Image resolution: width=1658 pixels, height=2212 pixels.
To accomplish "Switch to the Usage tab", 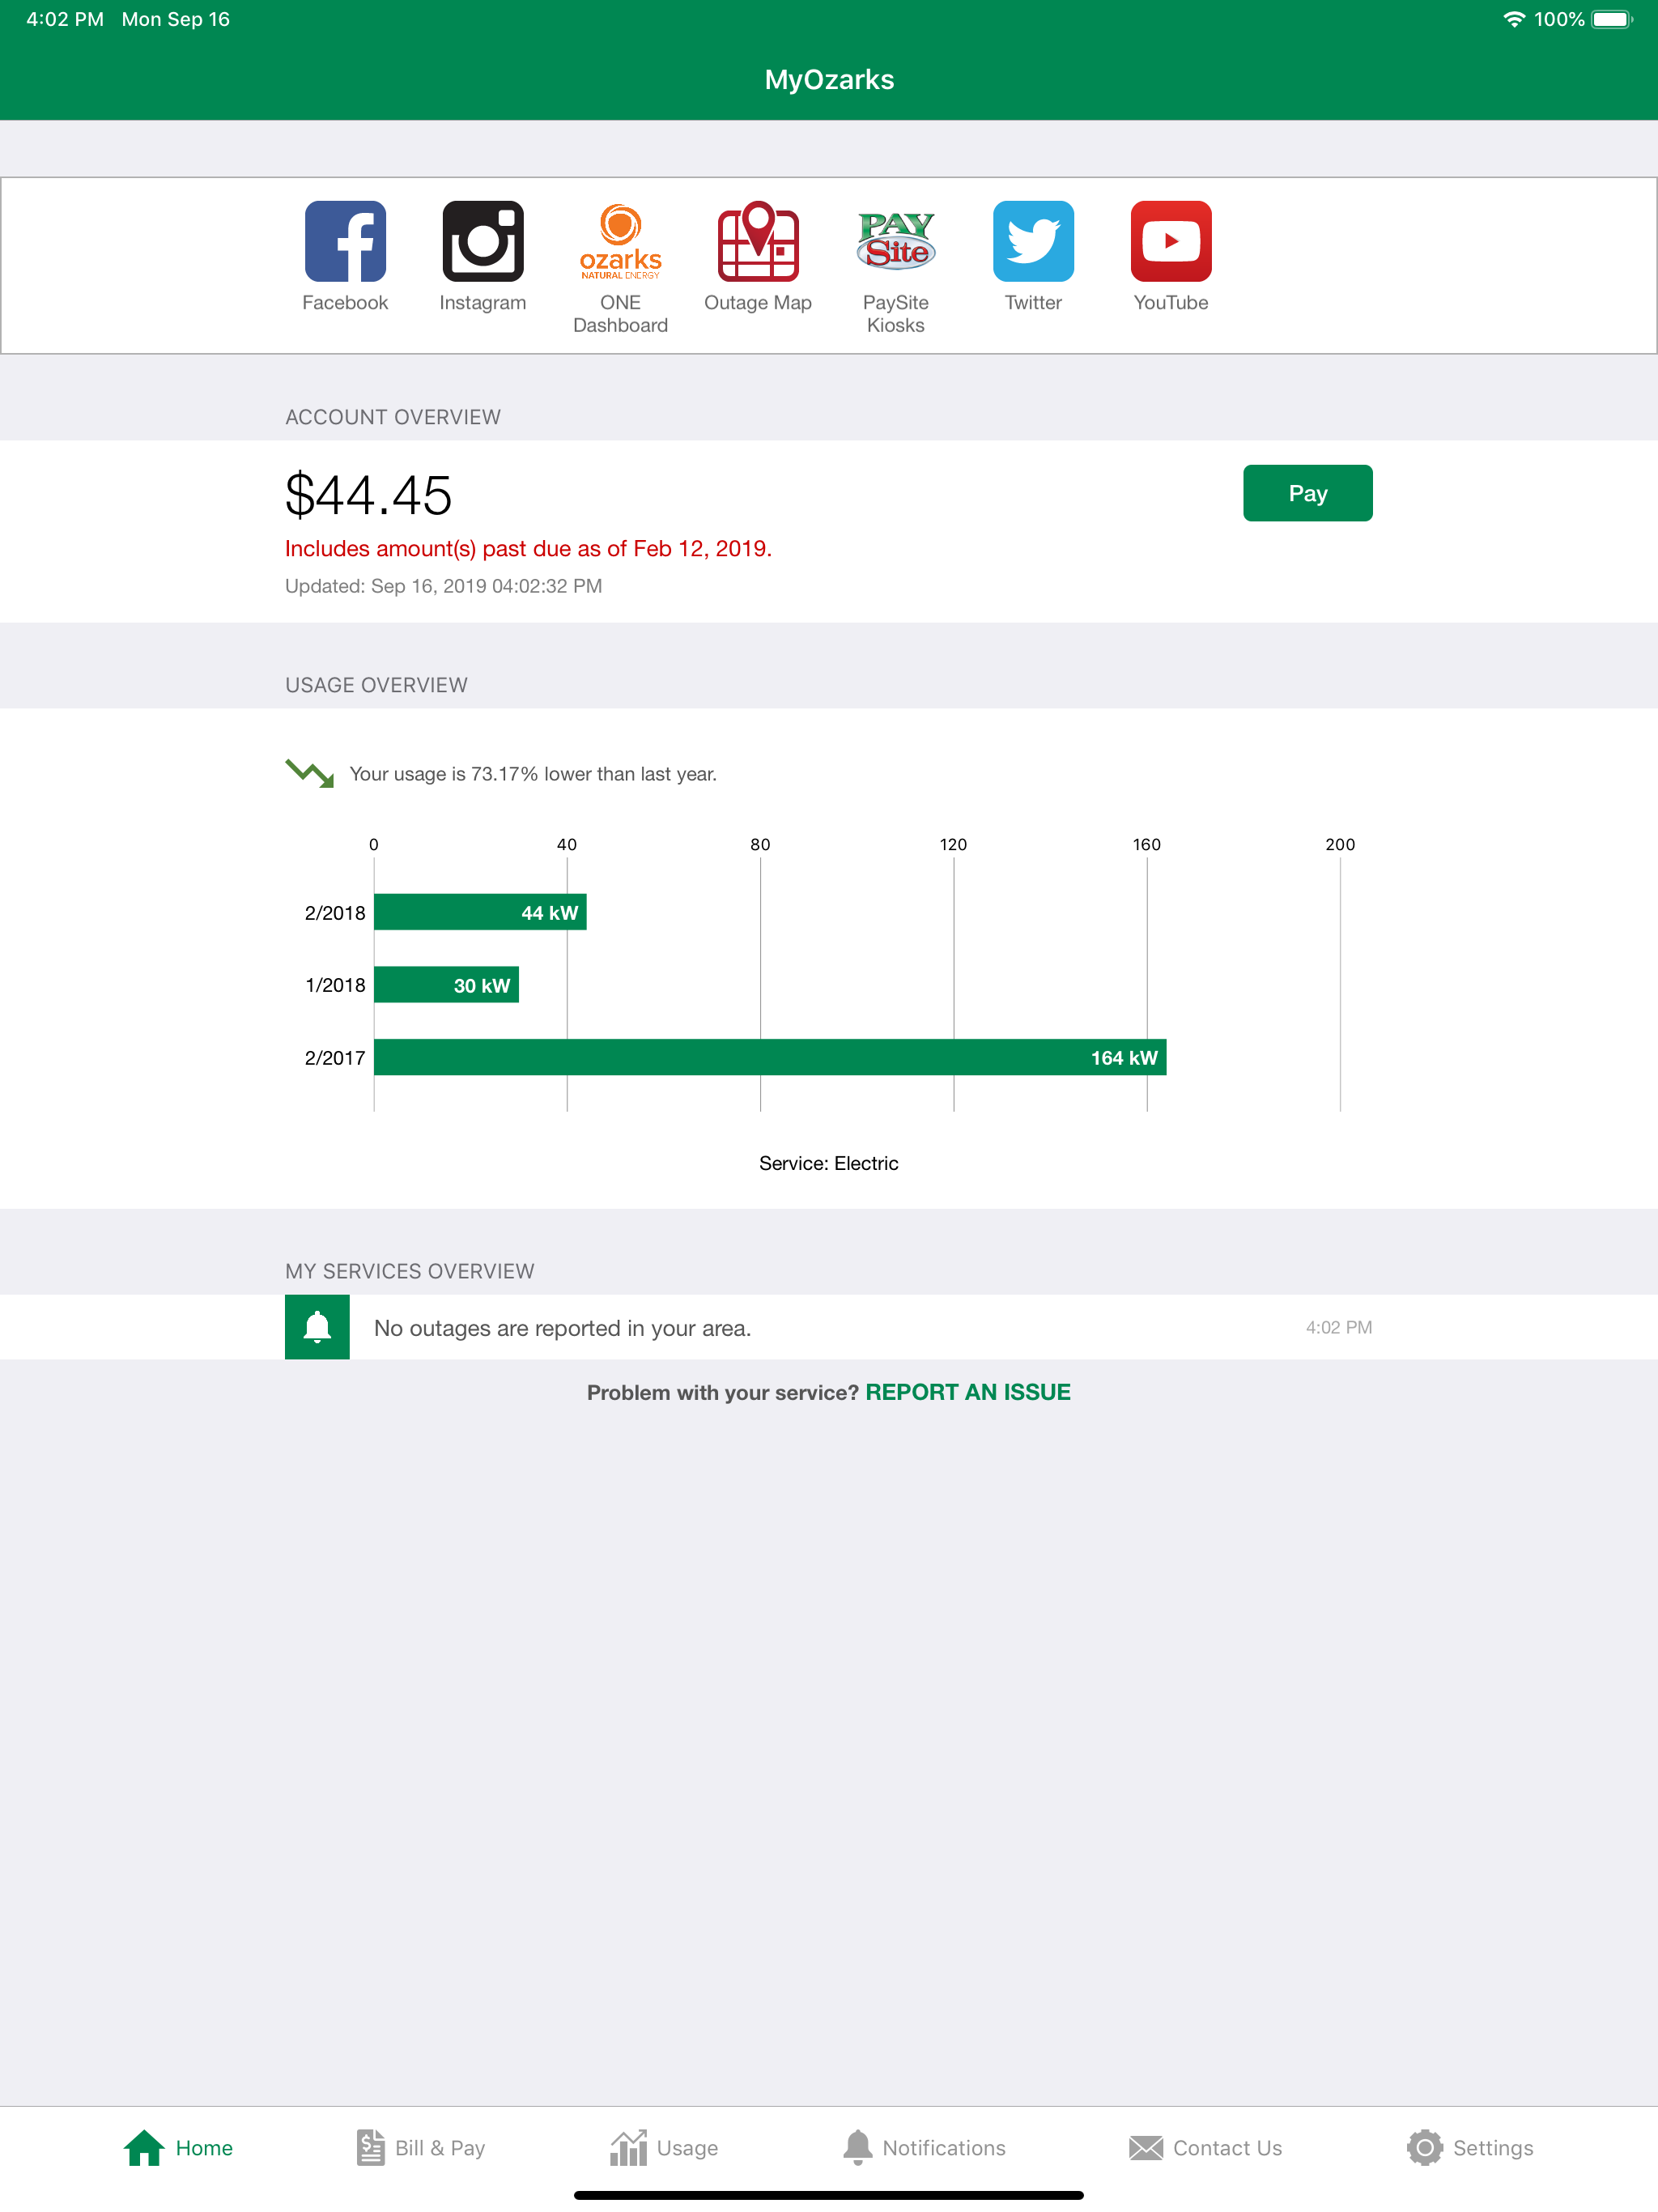I will point(664,2148).
